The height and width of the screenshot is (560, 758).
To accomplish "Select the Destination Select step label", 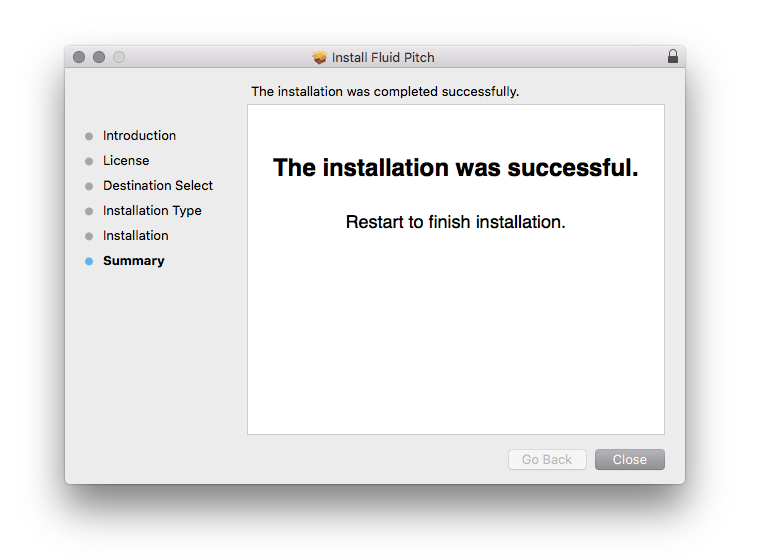I will click(158, 186).
